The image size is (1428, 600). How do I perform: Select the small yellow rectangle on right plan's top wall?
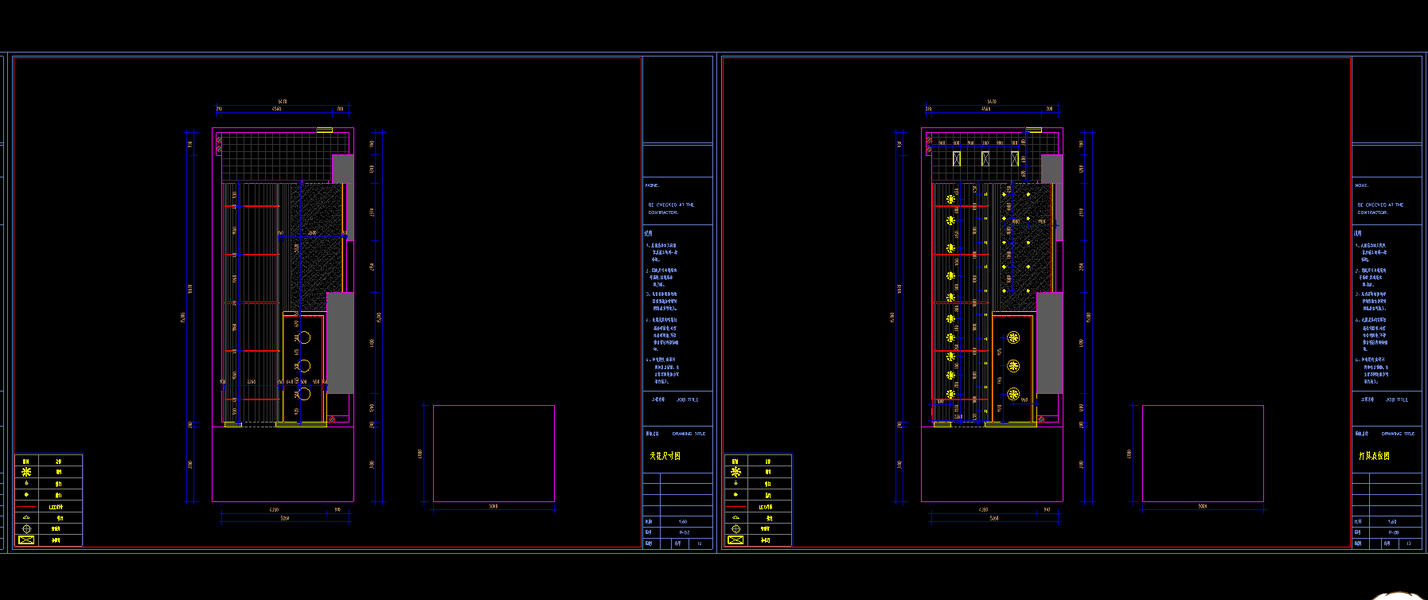(1034, 130)
